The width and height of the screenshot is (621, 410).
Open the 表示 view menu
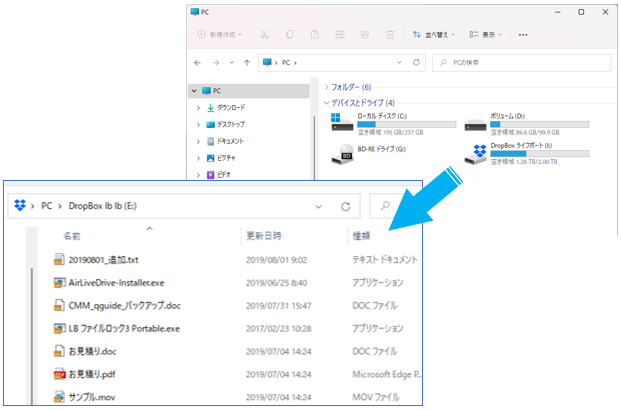click(486, 34)
